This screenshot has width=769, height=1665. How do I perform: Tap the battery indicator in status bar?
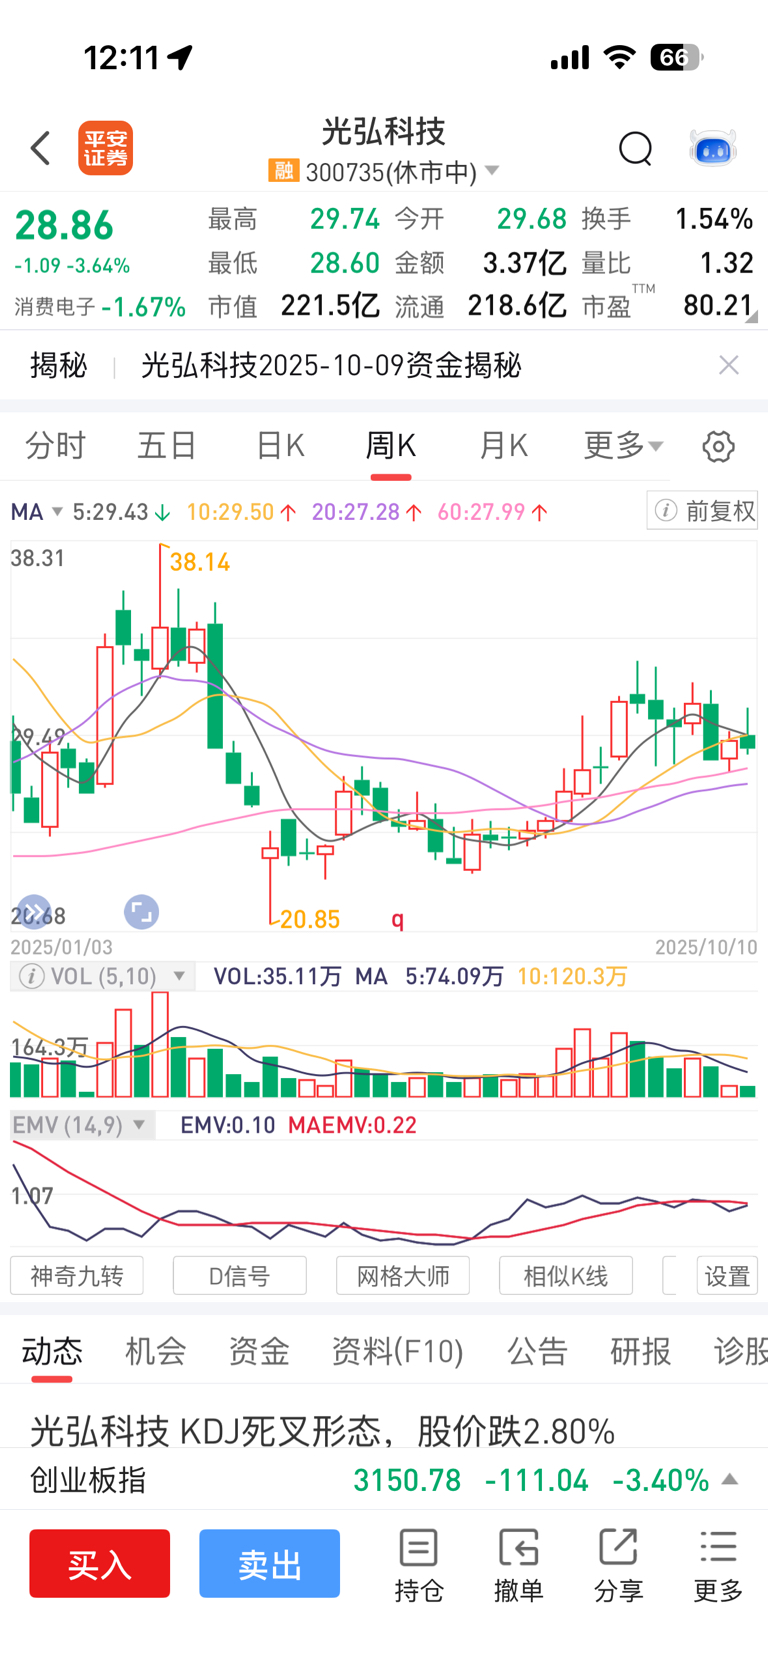677,57
